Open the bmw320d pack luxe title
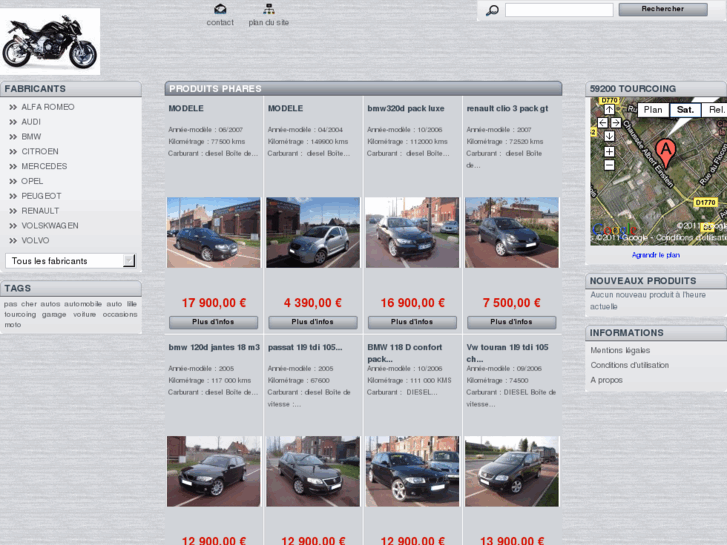 (x=406, y=109)
